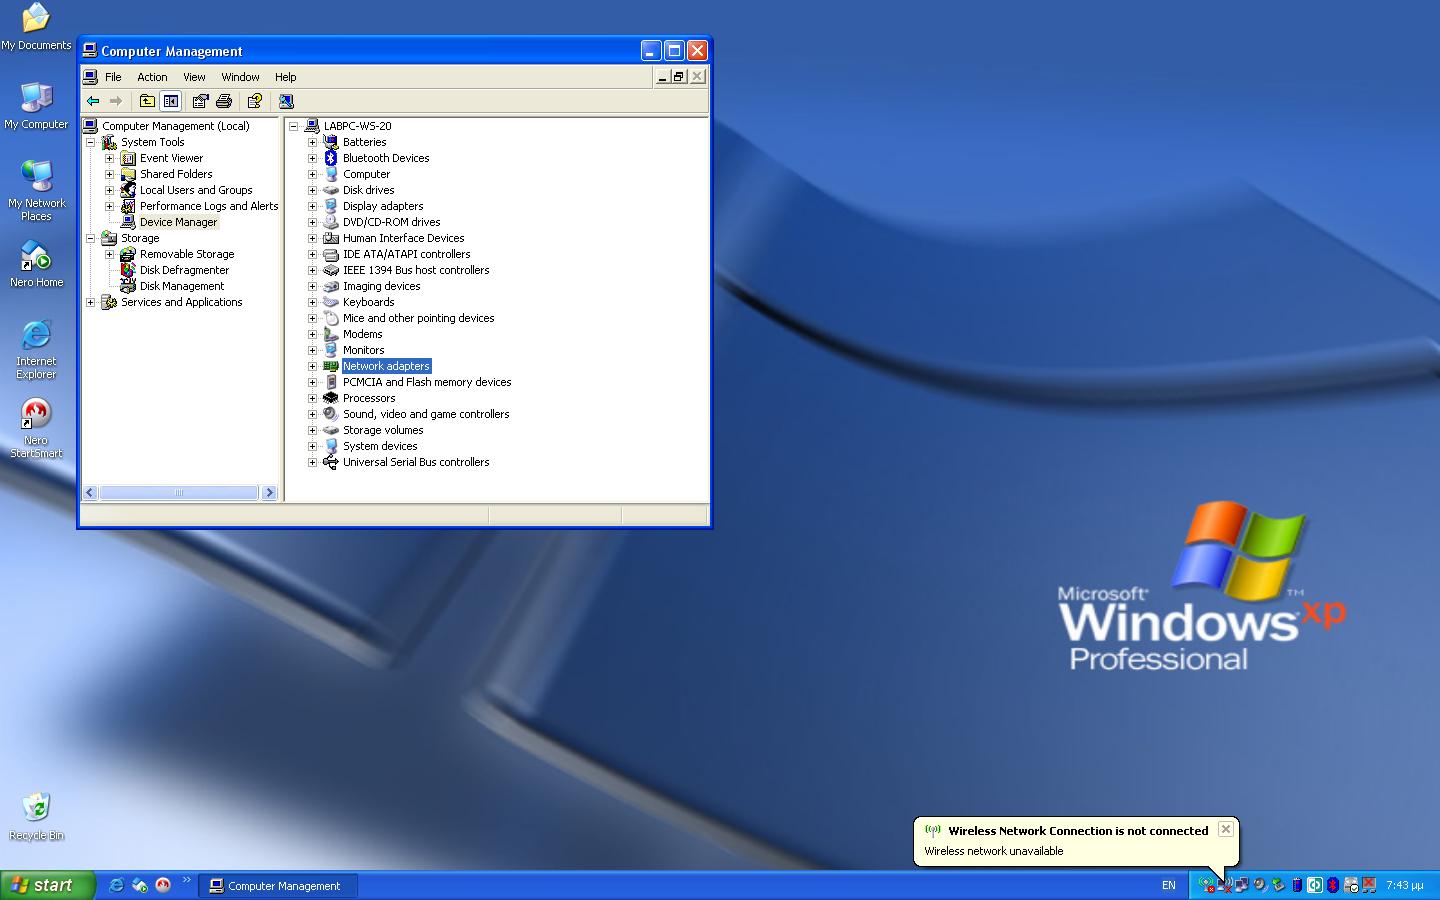Image resolution: width=1440 pixels, height=900 pixels.
Task: Restore the inner MMC child window
Action: [679, 77]
